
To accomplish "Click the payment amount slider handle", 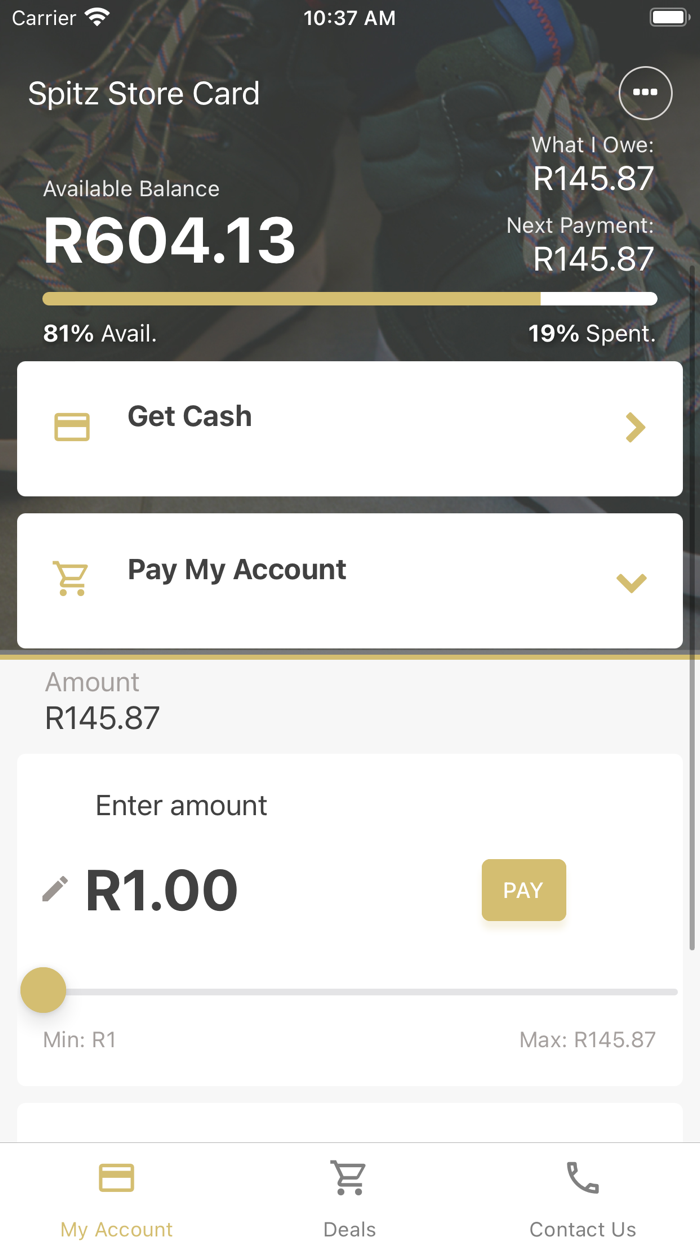I will click(x=43, y=991).
